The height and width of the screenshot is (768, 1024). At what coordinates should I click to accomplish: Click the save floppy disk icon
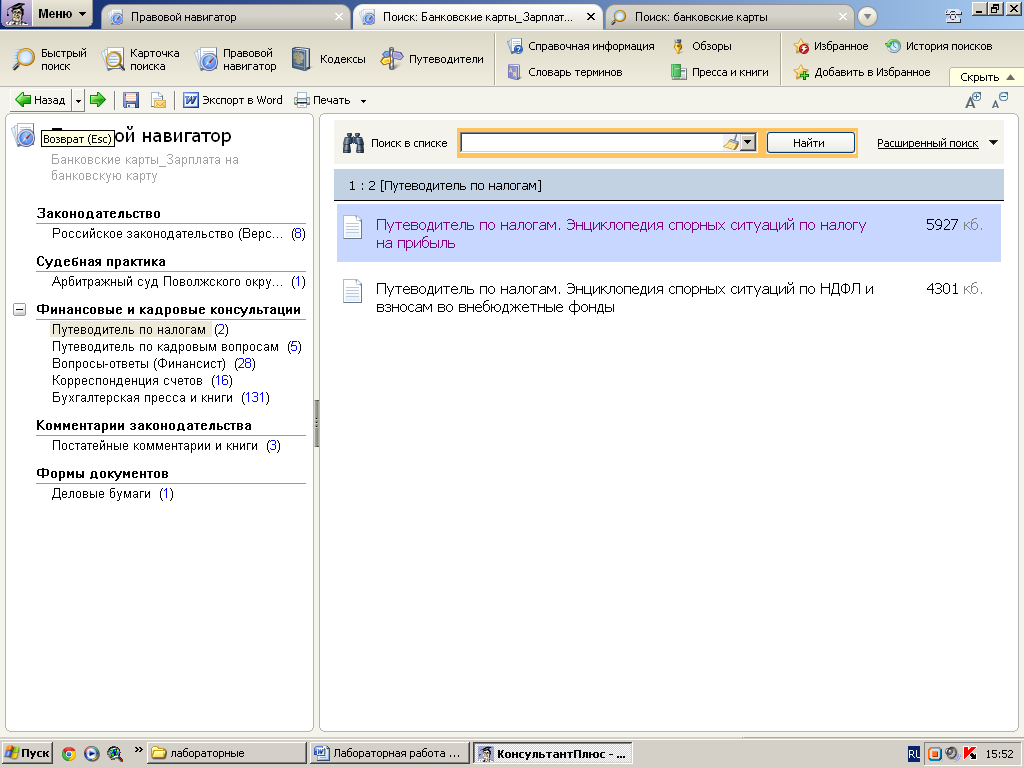[x=131, y=100]
